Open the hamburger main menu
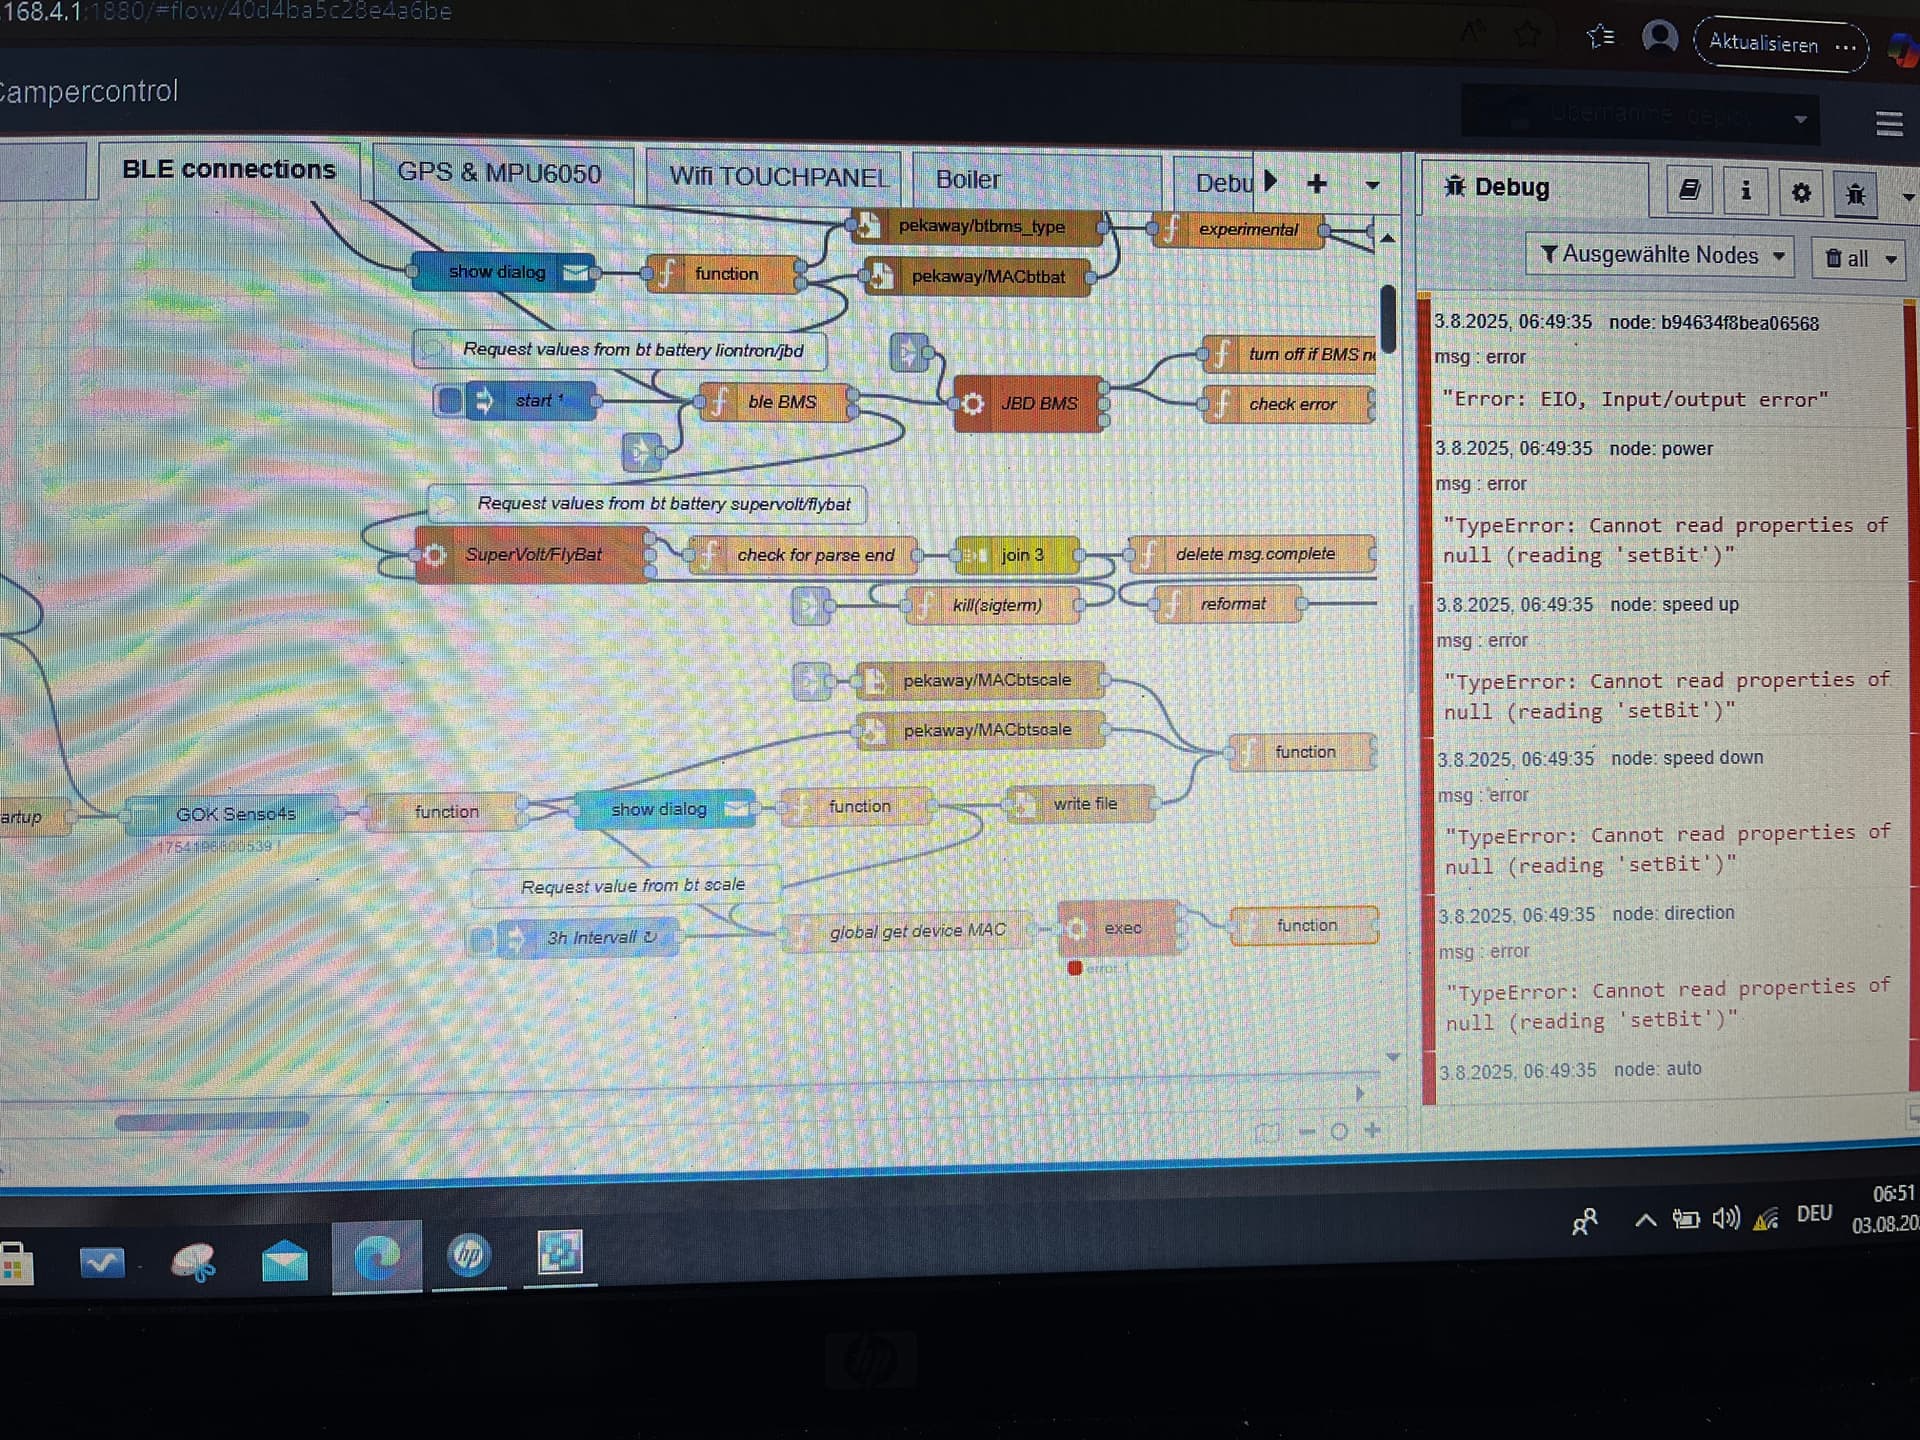 click(x=1888, y=124)
